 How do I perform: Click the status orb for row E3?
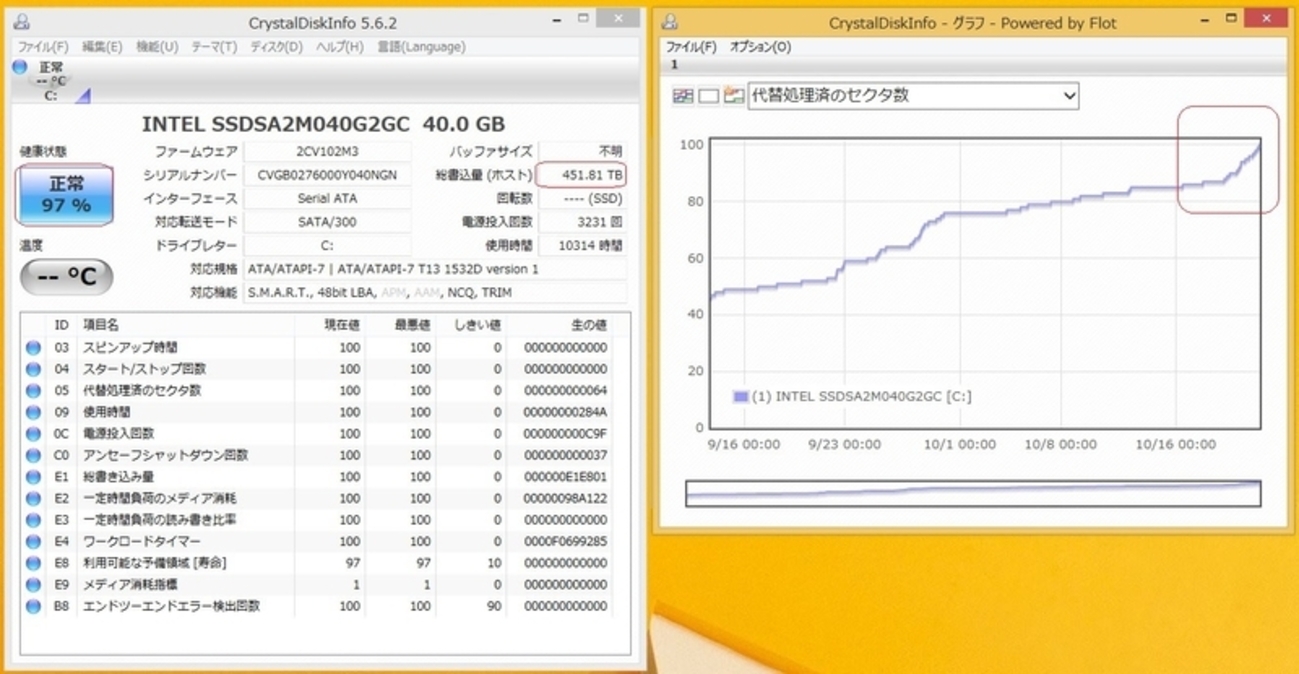tap(33, 520)
